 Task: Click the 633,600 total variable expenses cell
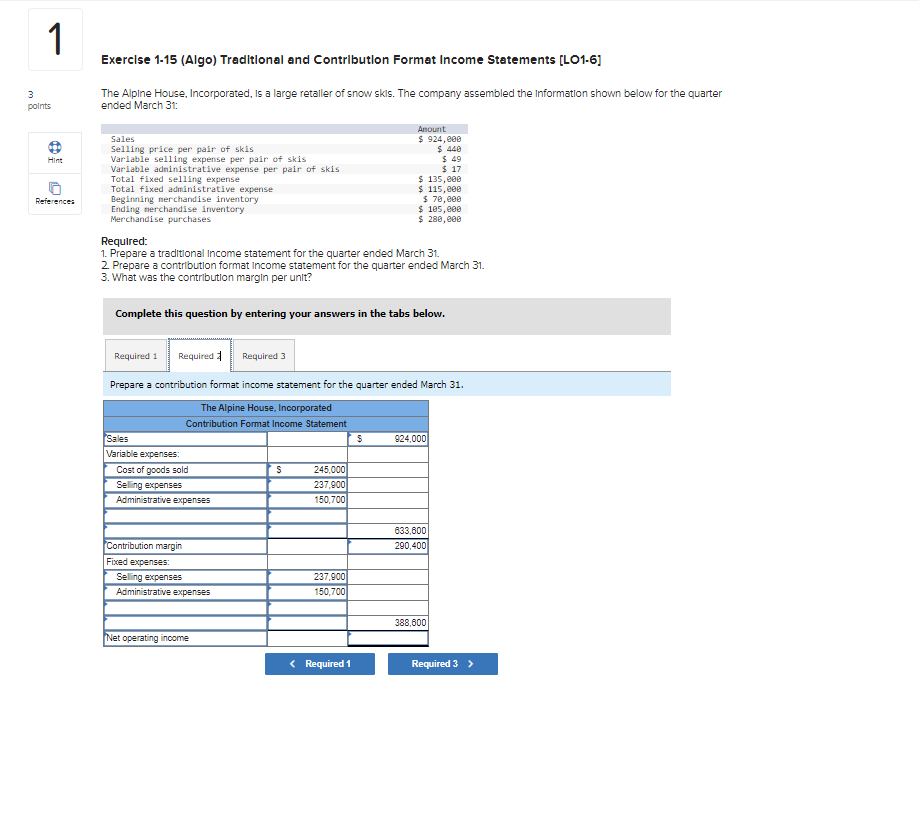click(x=390, y=530)
